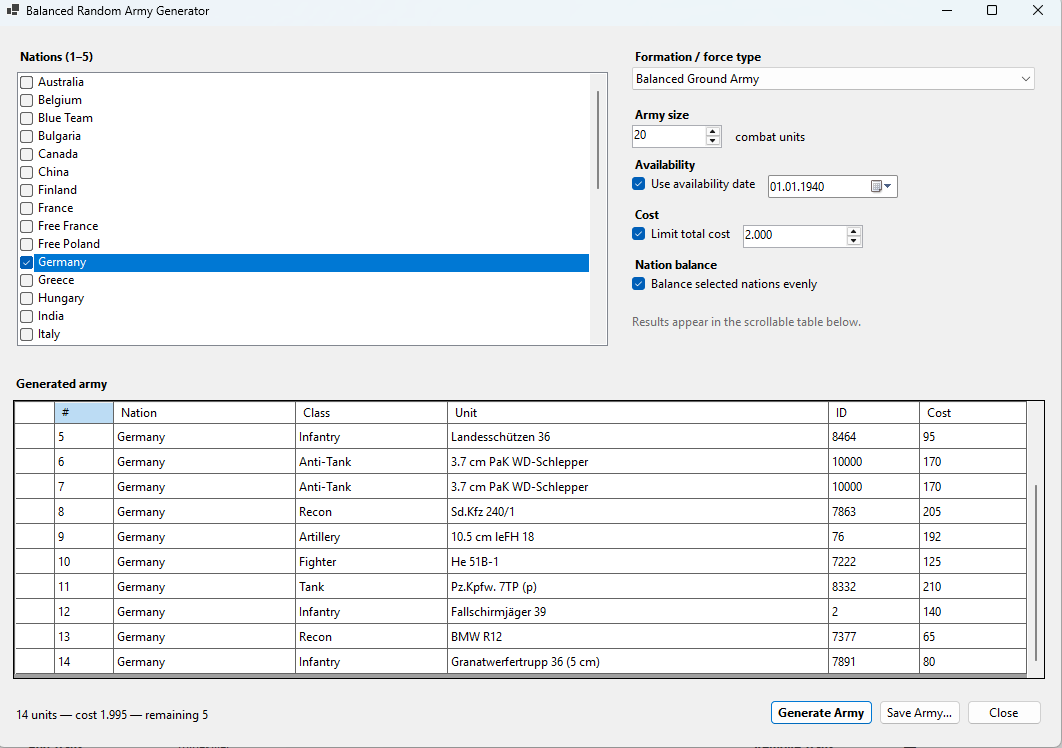Open the availability date calendar picker
Screen dimensions: 1062x748
click(x=880, y=186)
